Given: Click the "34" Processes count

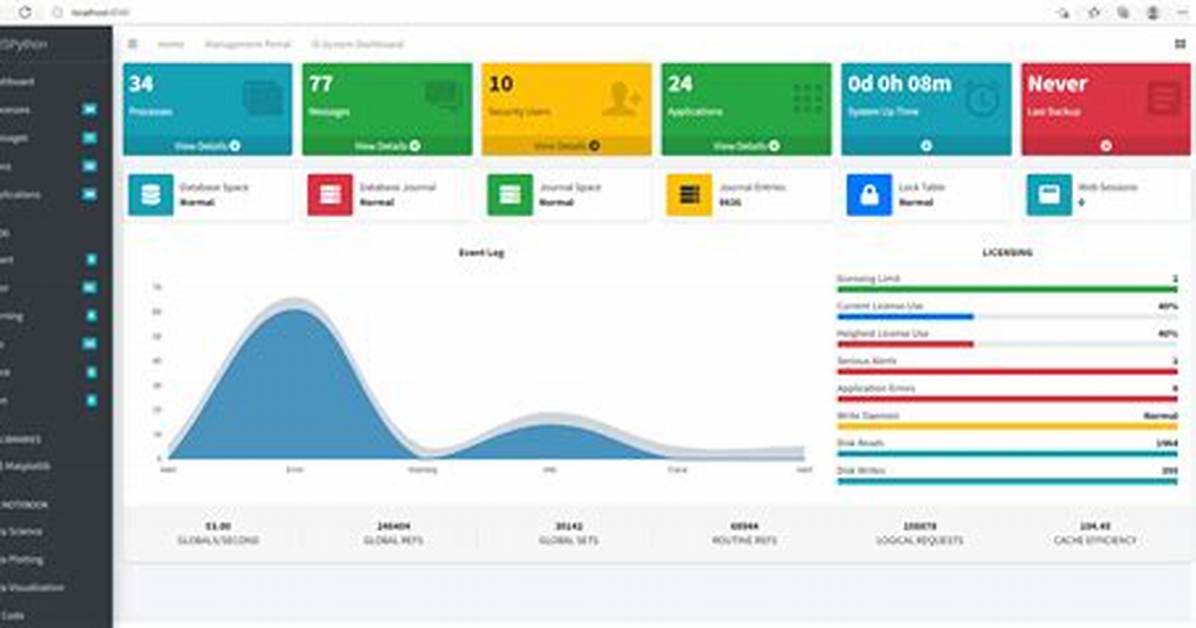Looking at the screenshot, I should pyautogui.click(x=141, y=84).
